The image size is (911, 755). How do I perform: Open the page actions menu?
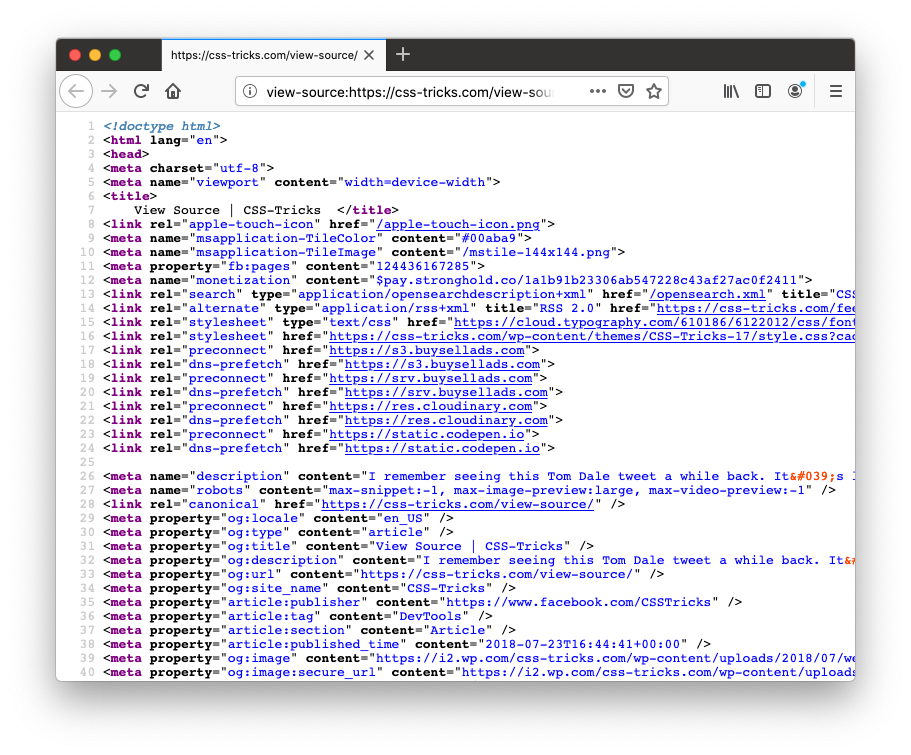[x=598, y=91]
